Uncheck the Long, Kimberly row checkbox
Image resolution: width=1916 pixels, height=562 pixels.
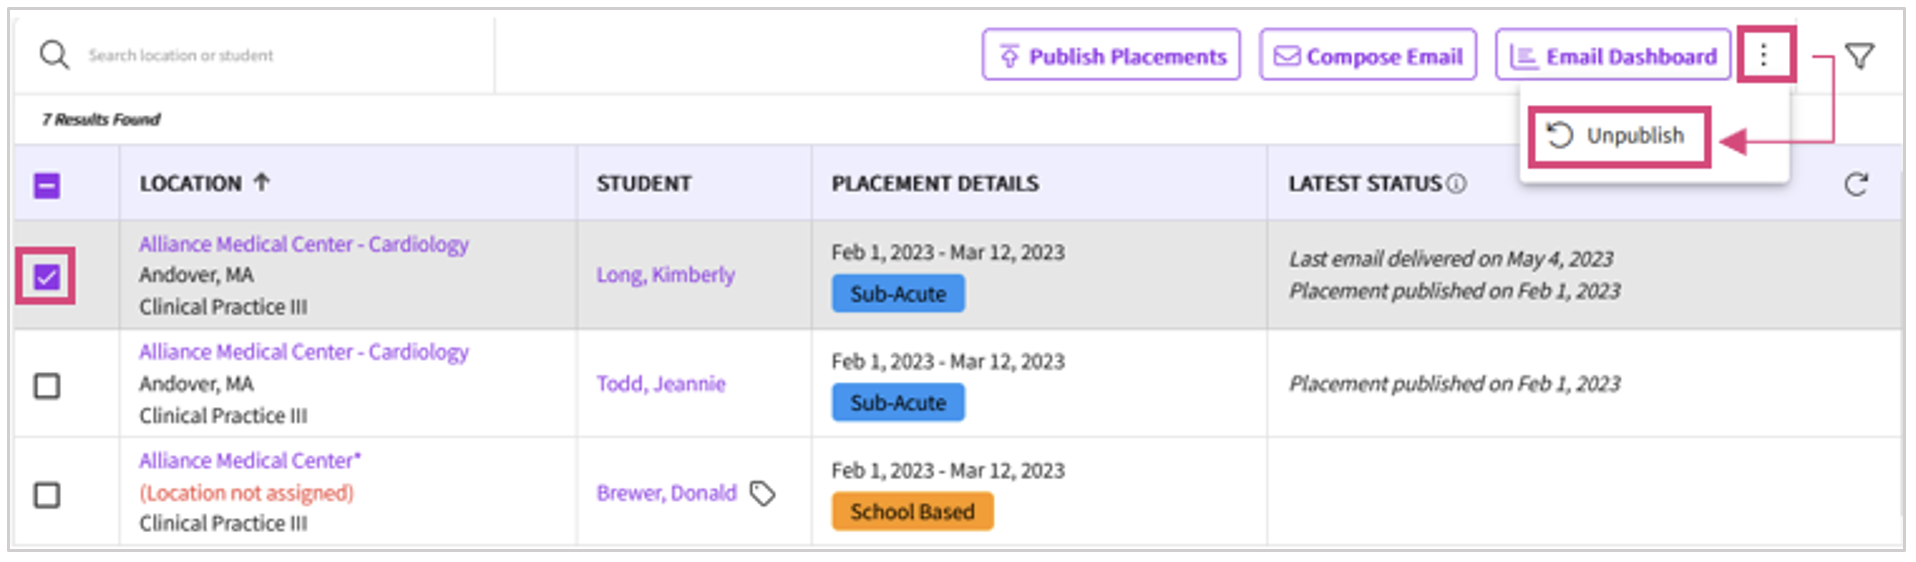47,277
